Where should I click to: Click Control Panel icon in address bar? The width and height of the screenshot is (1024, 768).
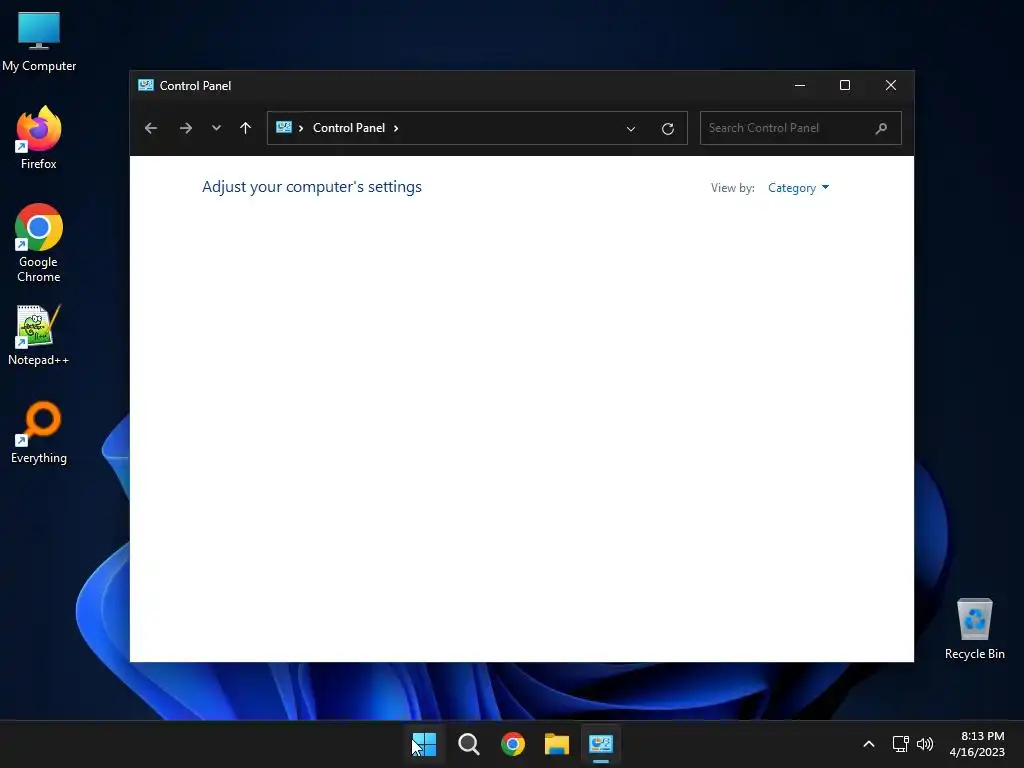pos(283,127)
